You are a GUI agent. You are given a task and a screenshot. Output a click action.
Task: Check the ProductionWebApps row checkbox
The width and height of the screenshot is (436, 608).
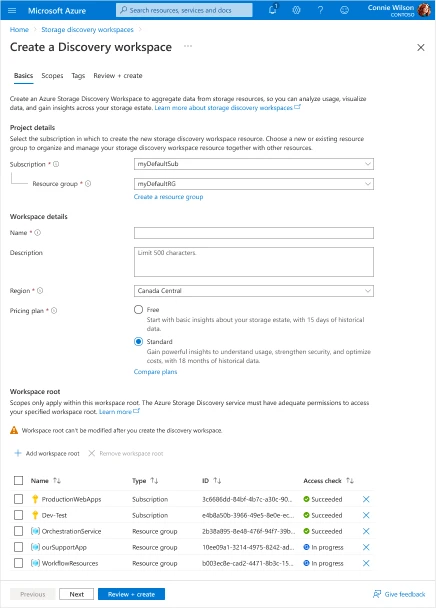tap(18, 499)
